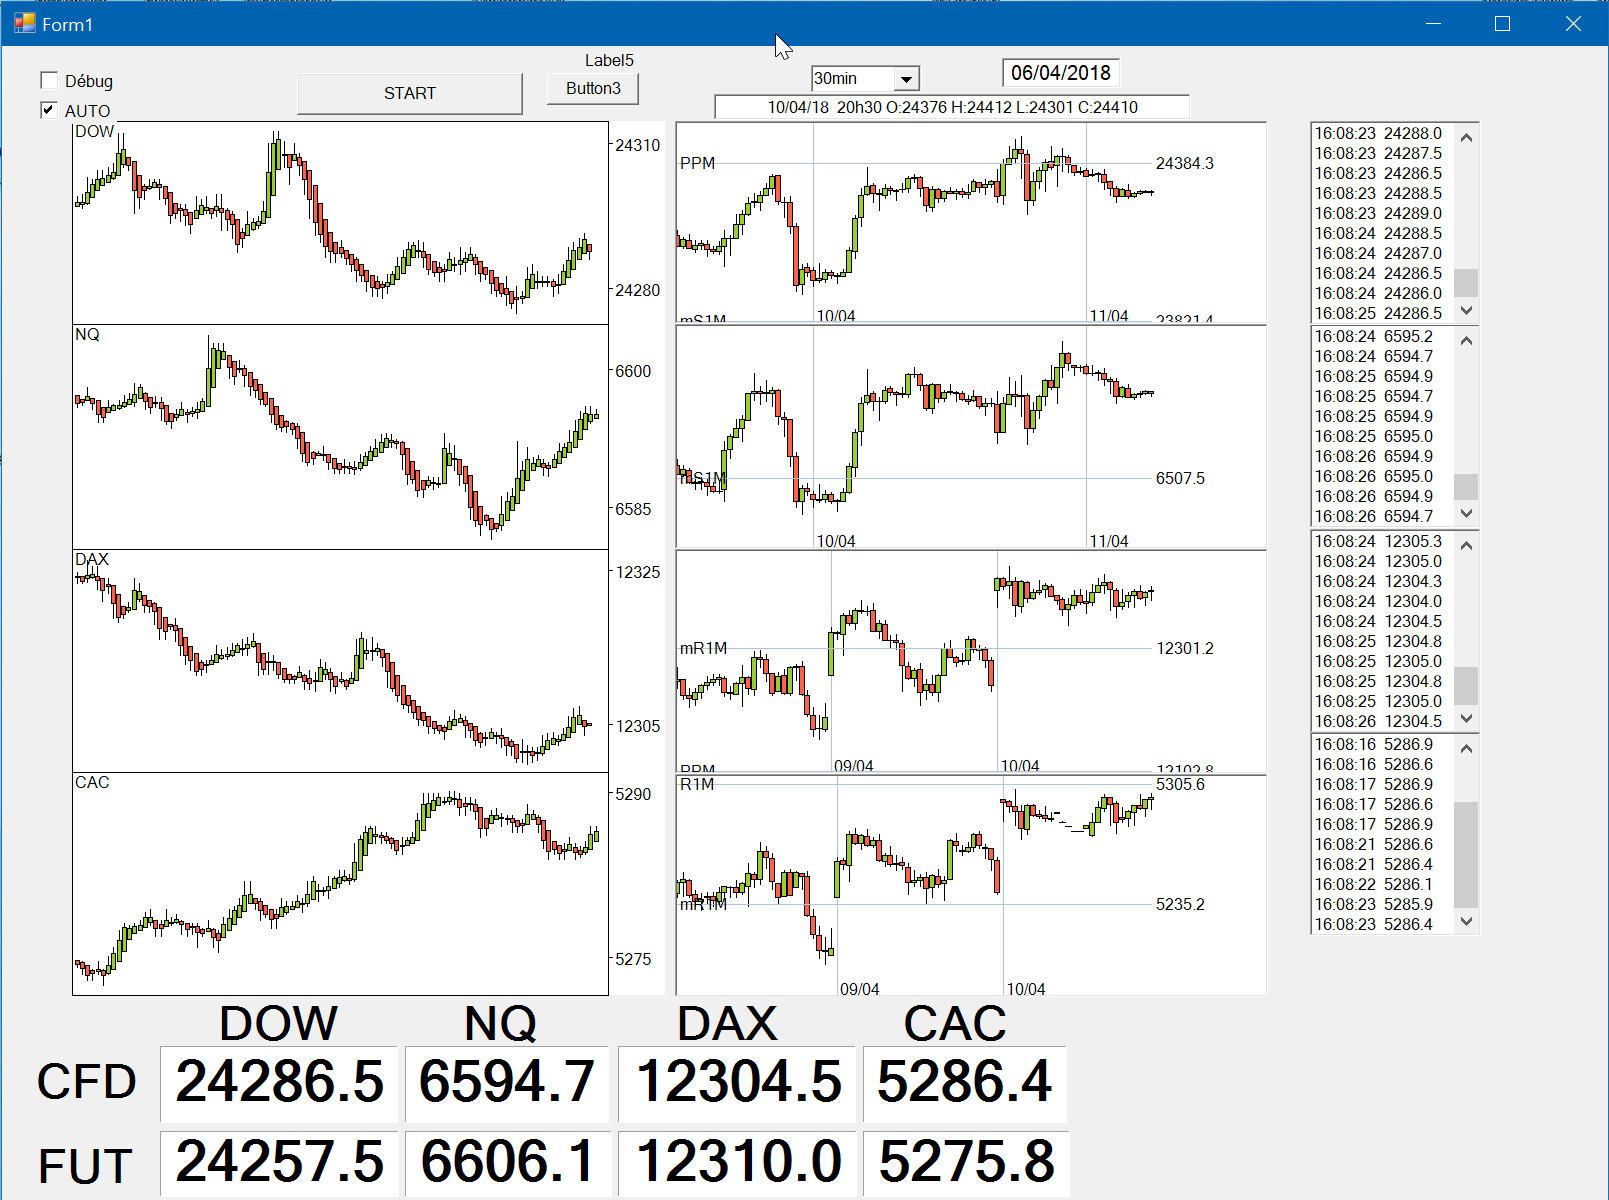Viewport: 1609px width, 1200px height.
Task: Select tick row 16:08:24 12304.3
Action: [x=1382, y=581]
